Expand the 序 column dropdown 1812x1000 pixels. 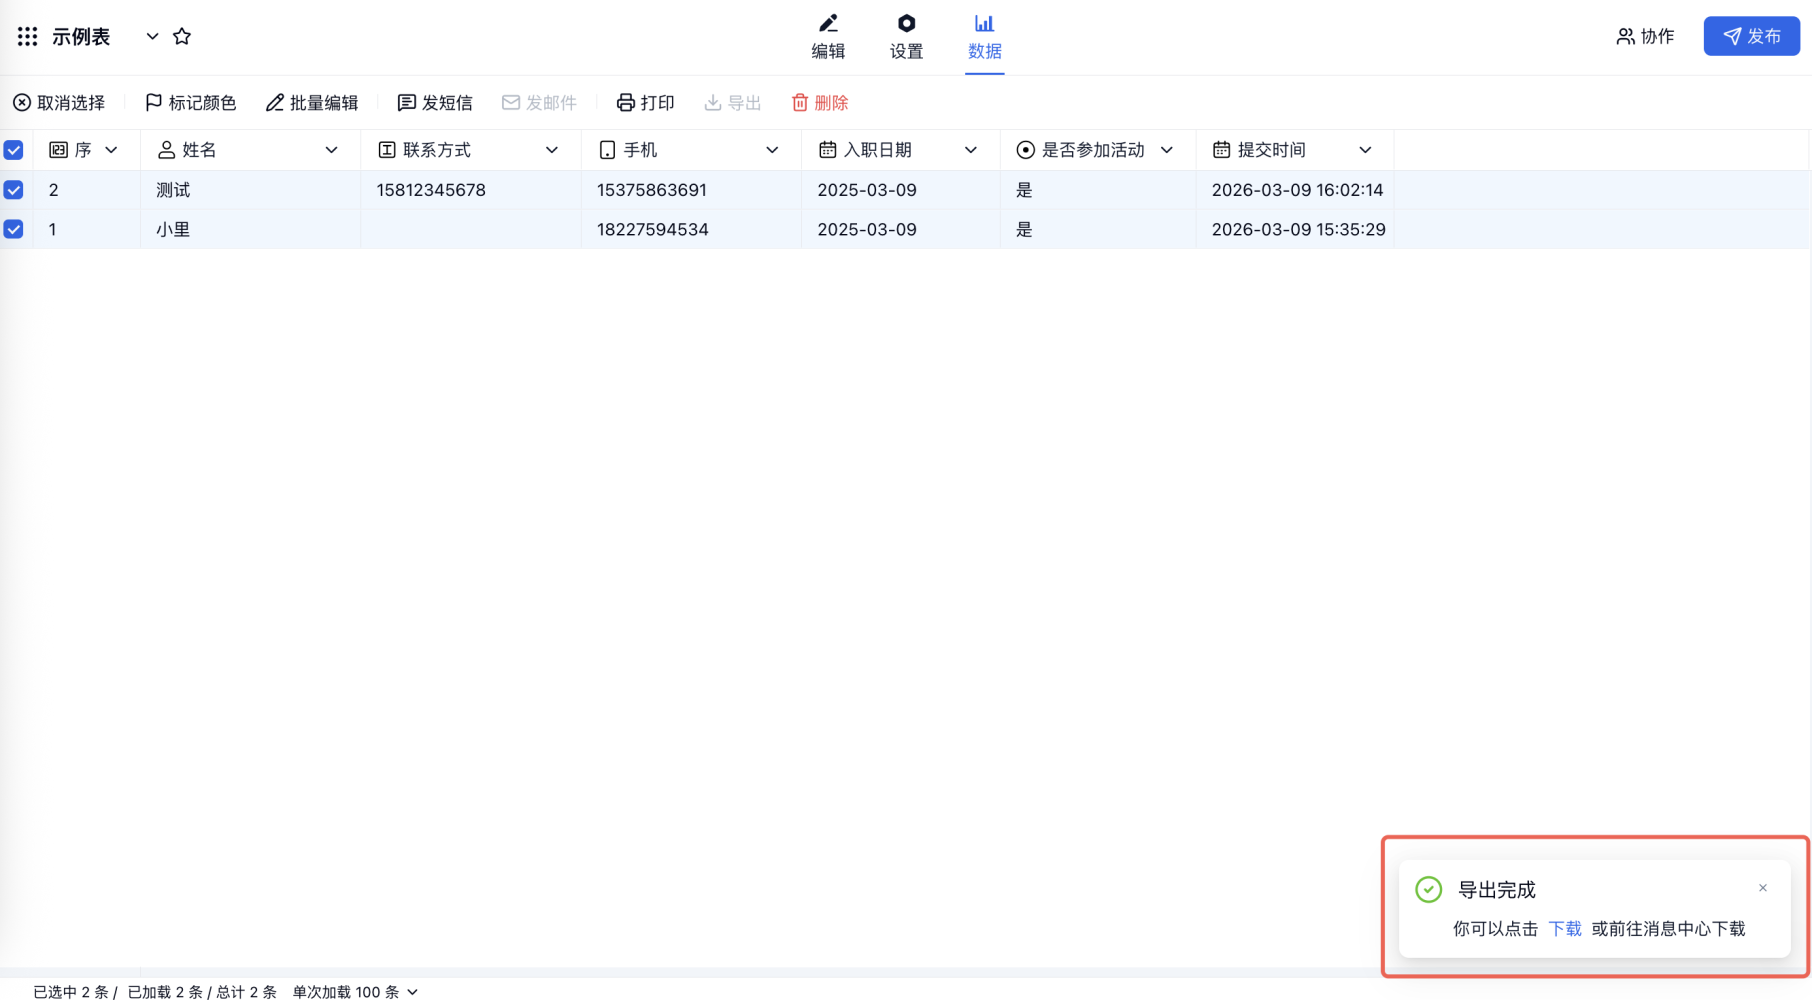(111, 150)
